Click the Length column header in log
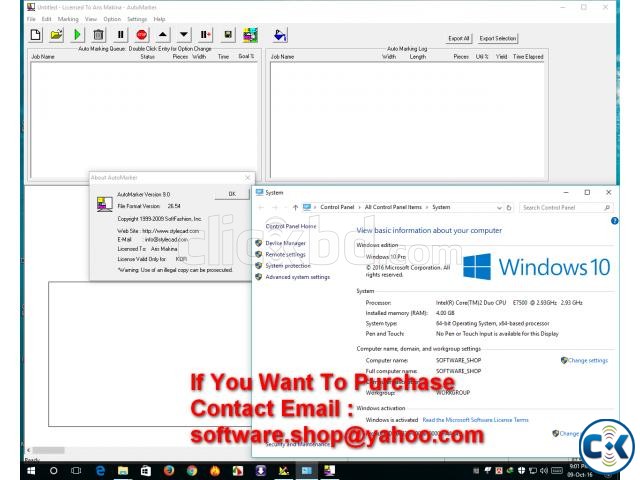The image size is (640, 480). coord(418,57)
